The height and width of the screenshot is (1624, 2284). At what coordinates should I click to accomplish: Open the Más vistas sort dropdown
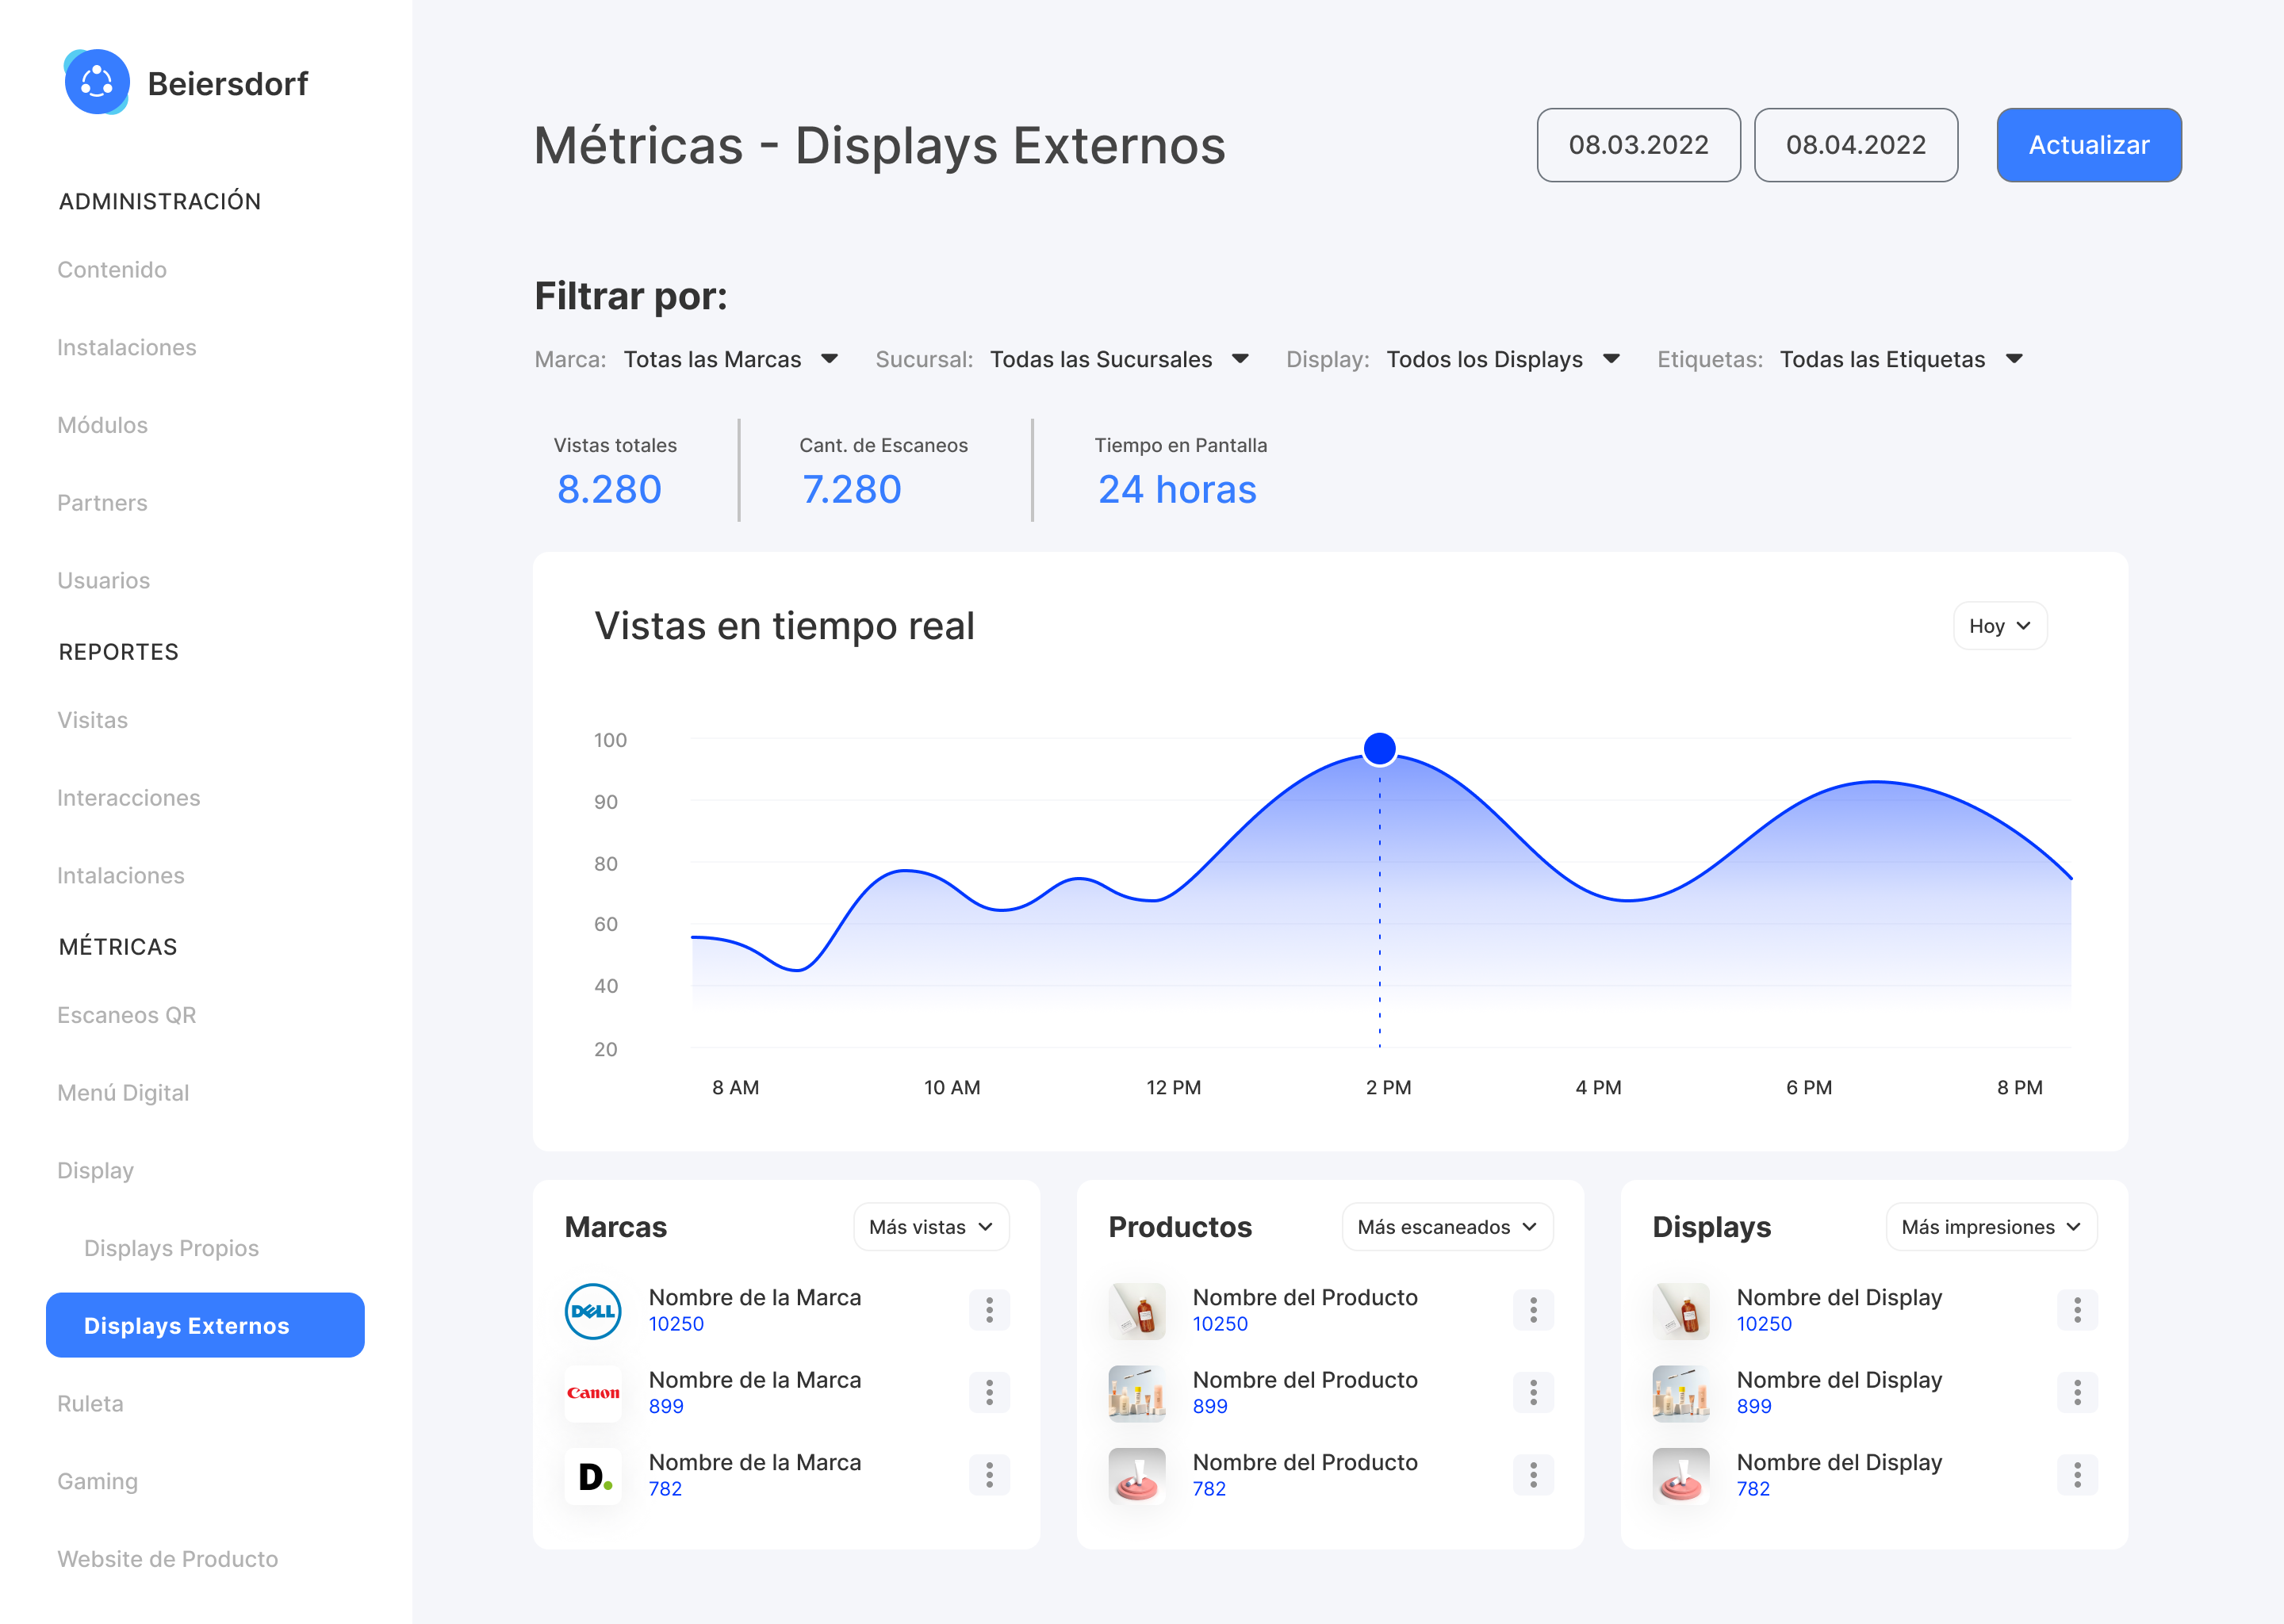tap(931, 1227)
